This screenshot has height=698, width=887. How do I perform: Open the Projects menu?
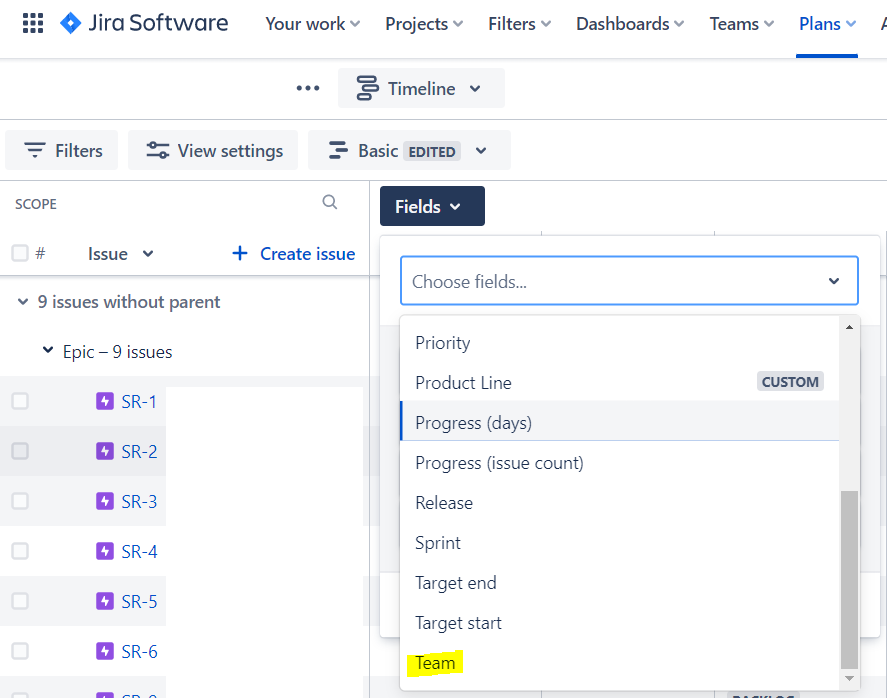pos(424,24)
